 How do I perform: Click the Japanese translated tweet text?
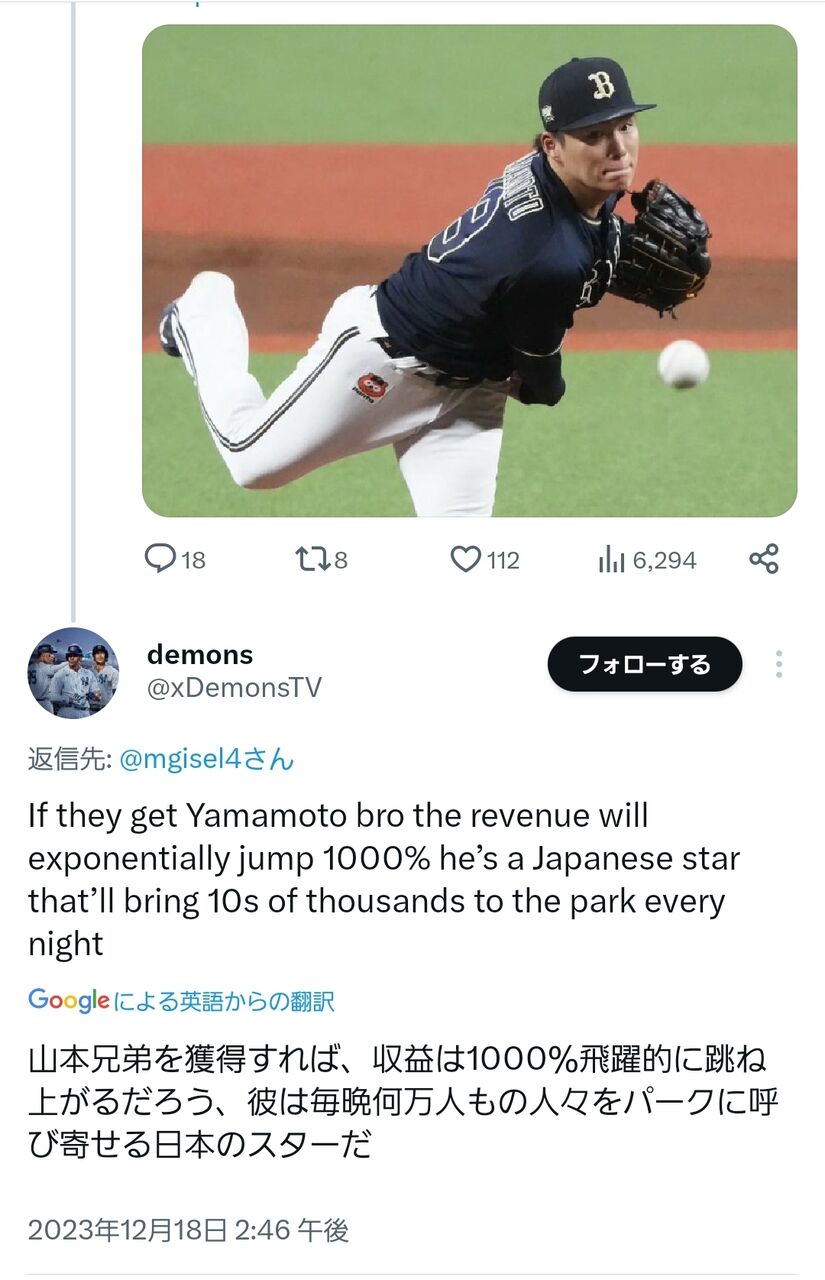[403, 1101]
